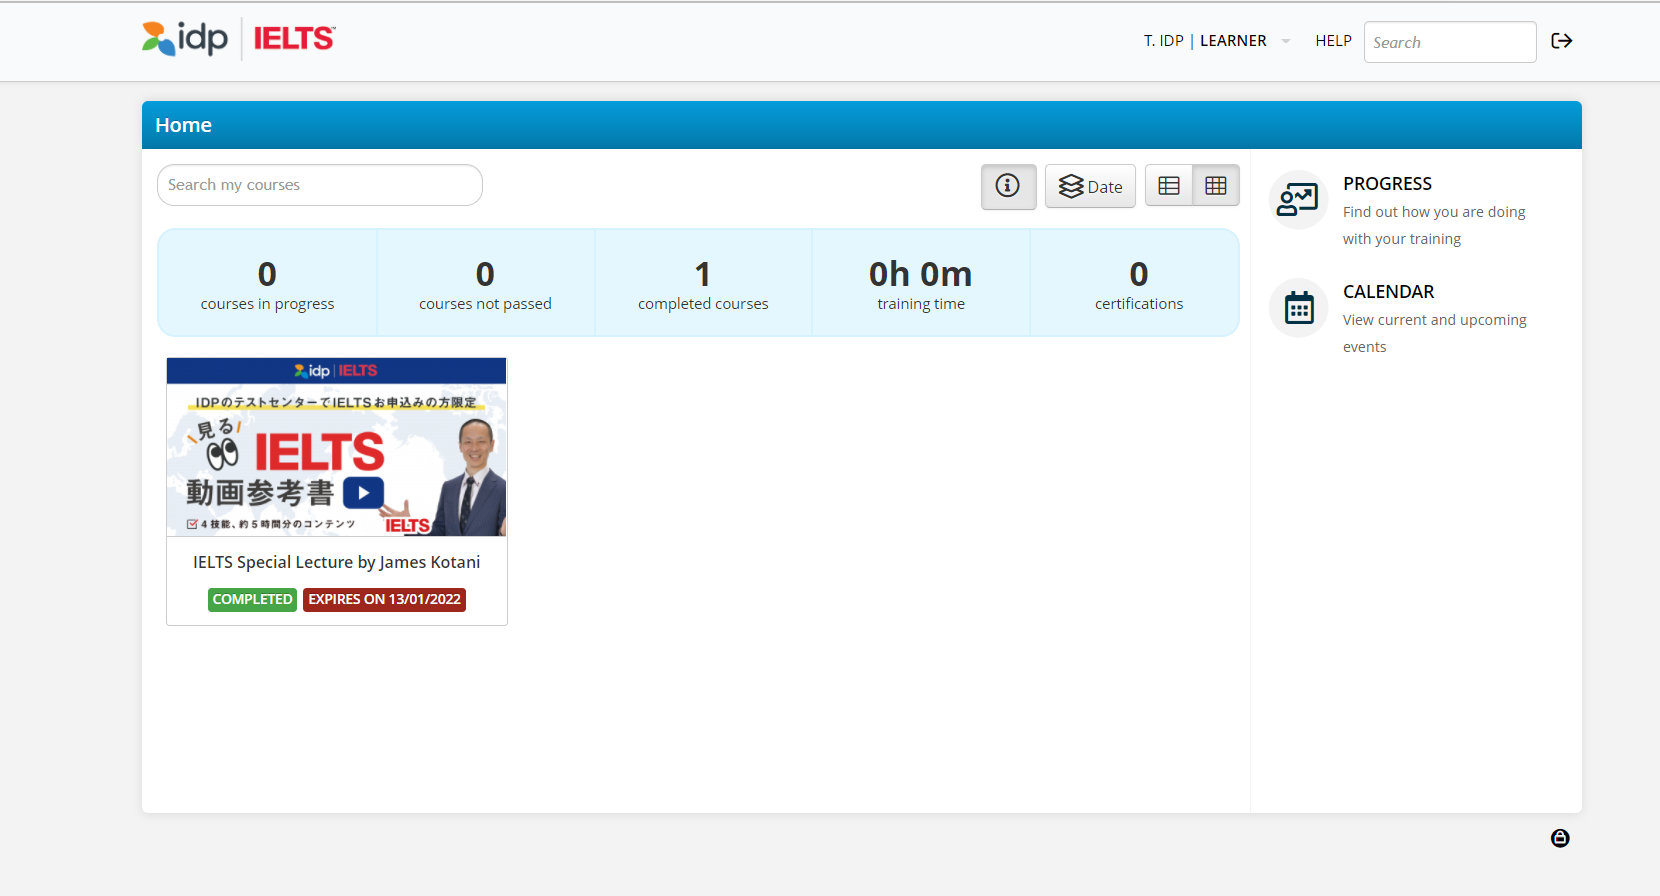The width and height of the screenshot is (1660, 896).
Task: Sort courses using the Date button
Action: [1090, 186]
